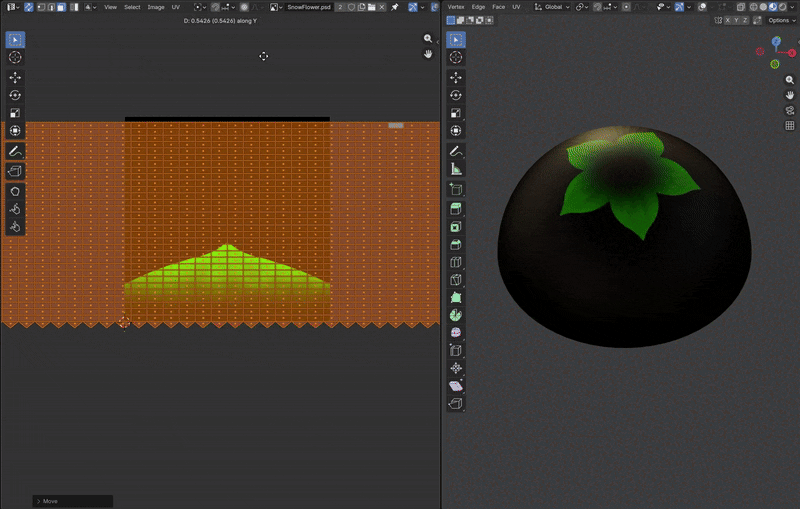Select the Move tool in UV editor toolbar
The width and height of the screenshot is (800, 509).
pyautogui.click(x=15, y=77)
